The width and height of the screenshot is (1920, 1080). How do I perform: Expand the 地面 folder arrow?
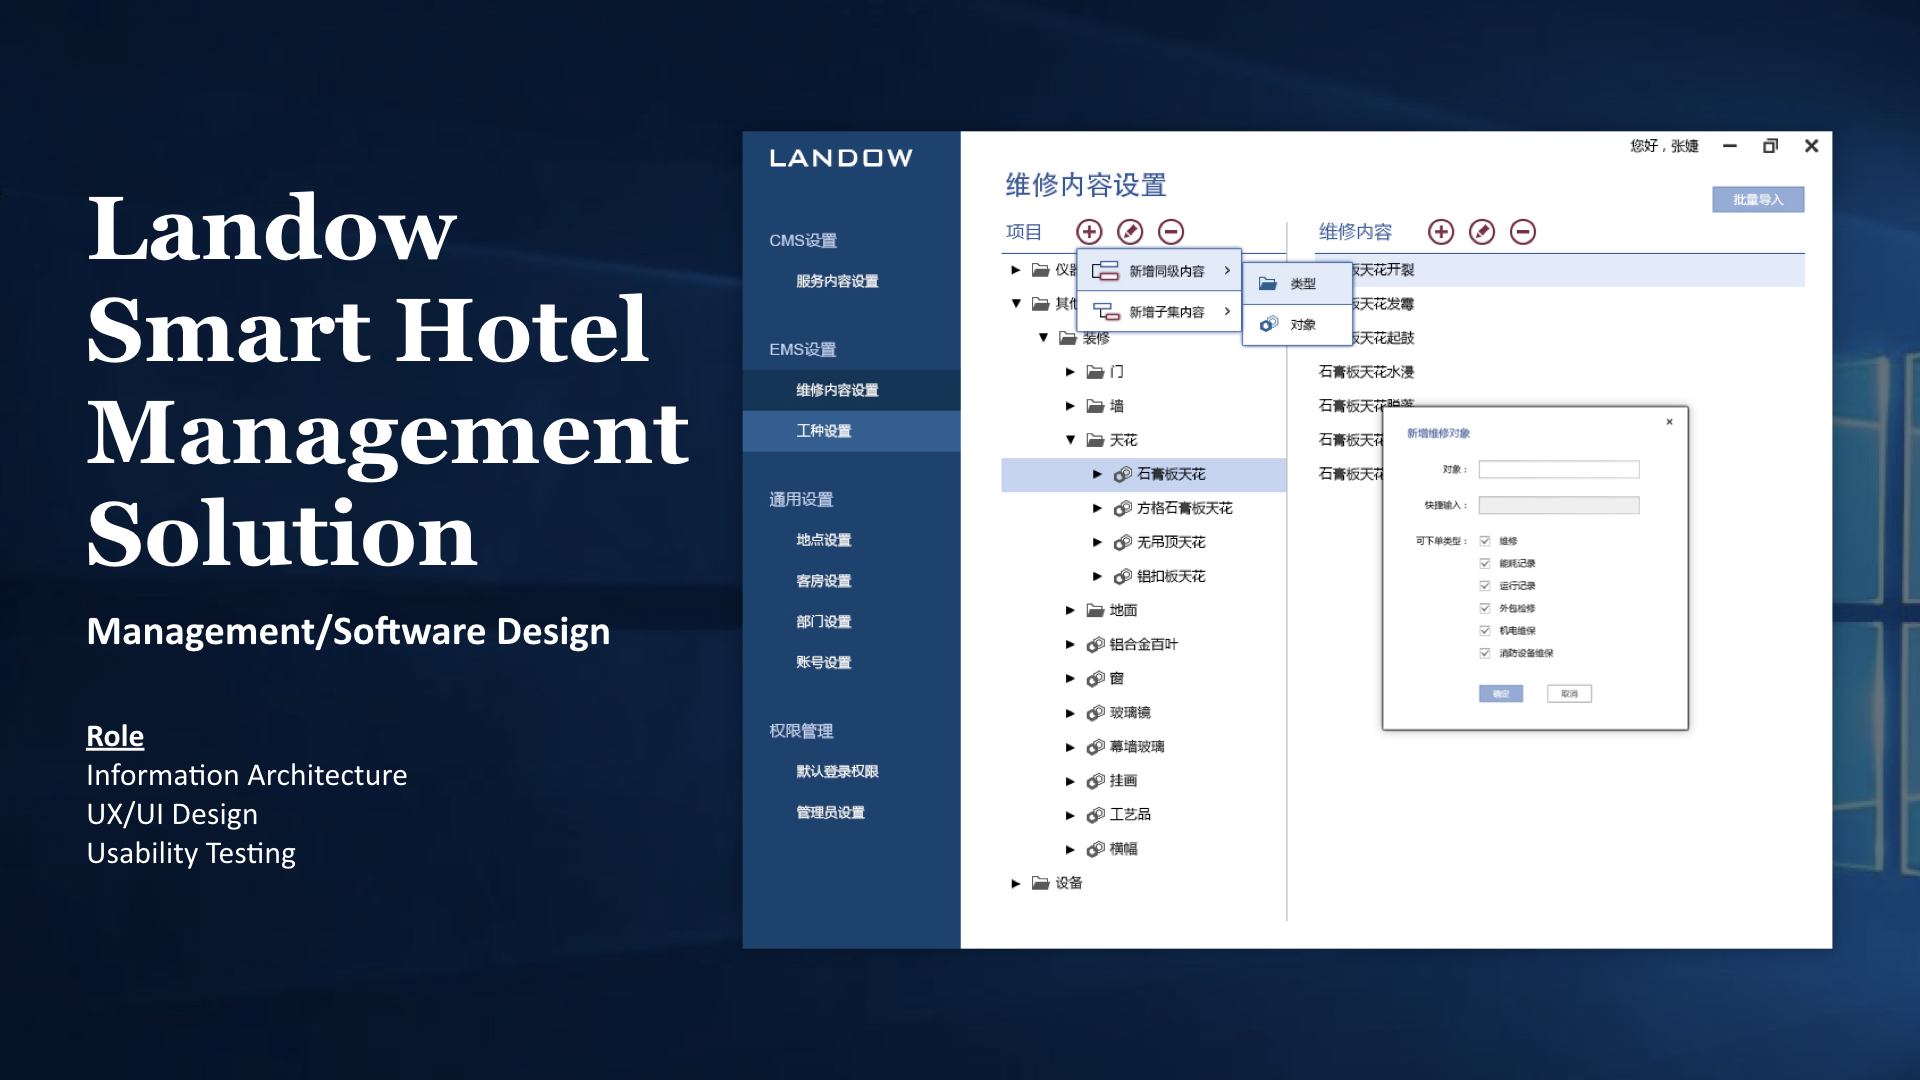1070,610
